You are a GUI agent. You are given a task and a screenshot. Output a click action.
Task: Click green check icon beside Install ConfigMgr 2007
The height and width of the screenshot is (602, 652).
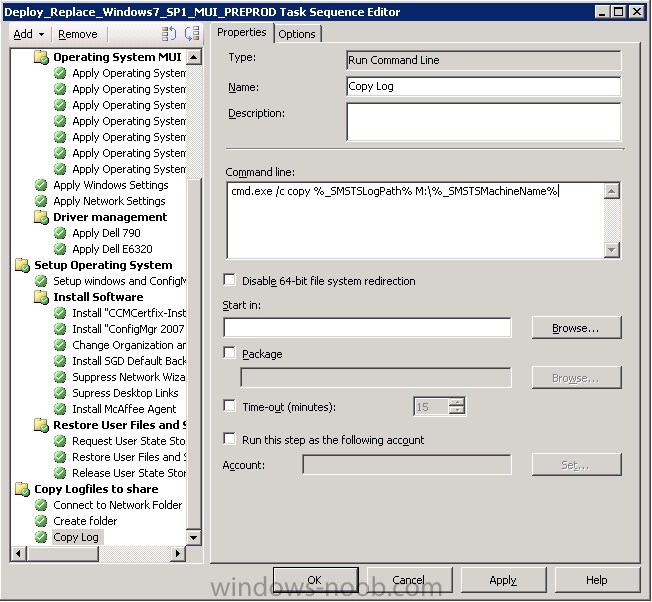[60, 329]
